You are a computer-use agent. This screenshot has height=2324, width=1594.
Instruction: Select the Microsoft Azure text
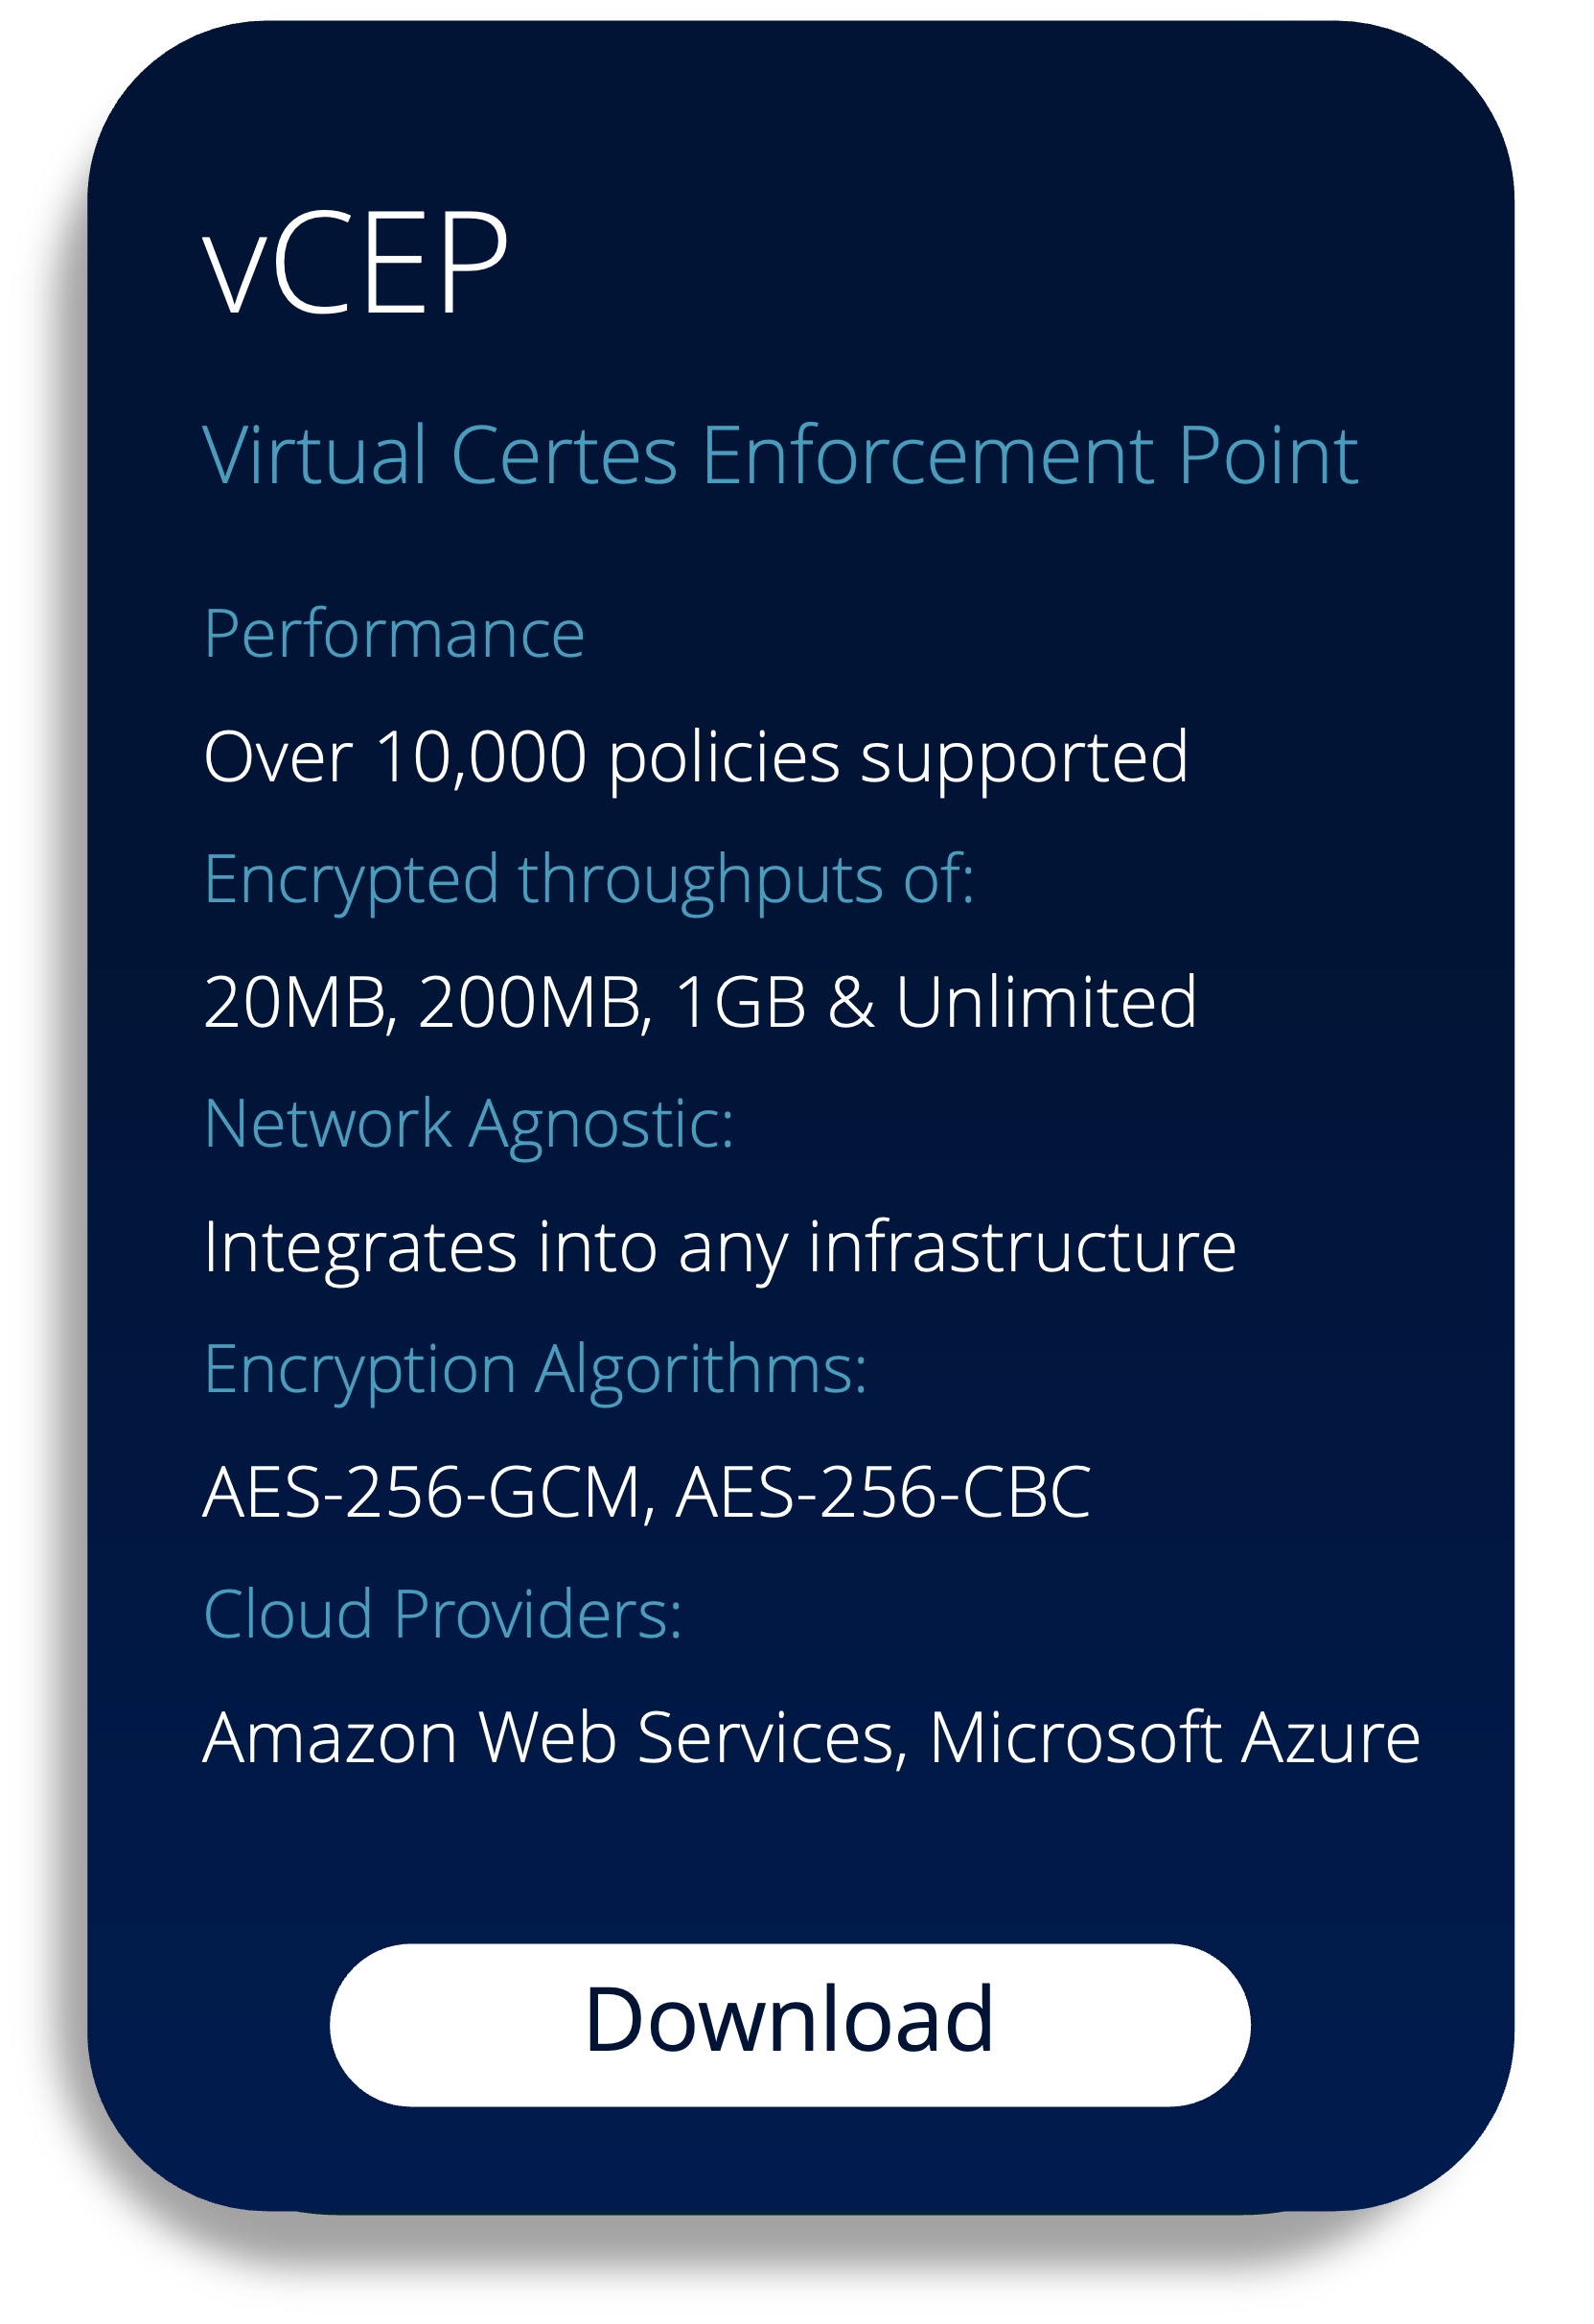pos(1175,1738)
